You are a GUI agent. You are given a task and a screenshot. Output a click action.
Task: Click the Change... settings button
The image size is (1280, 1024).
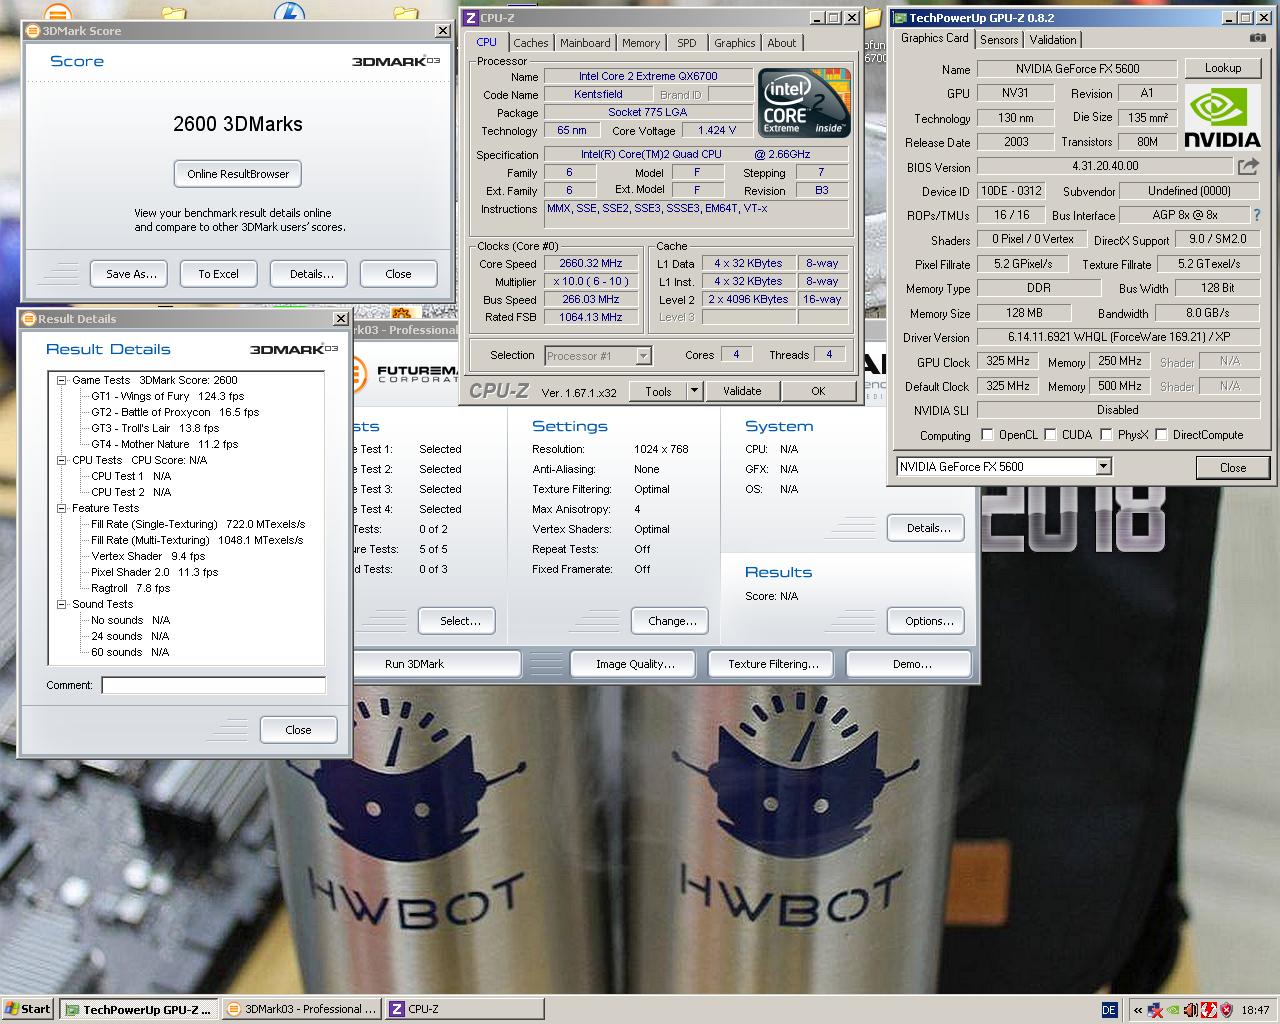tap(672, 621)
